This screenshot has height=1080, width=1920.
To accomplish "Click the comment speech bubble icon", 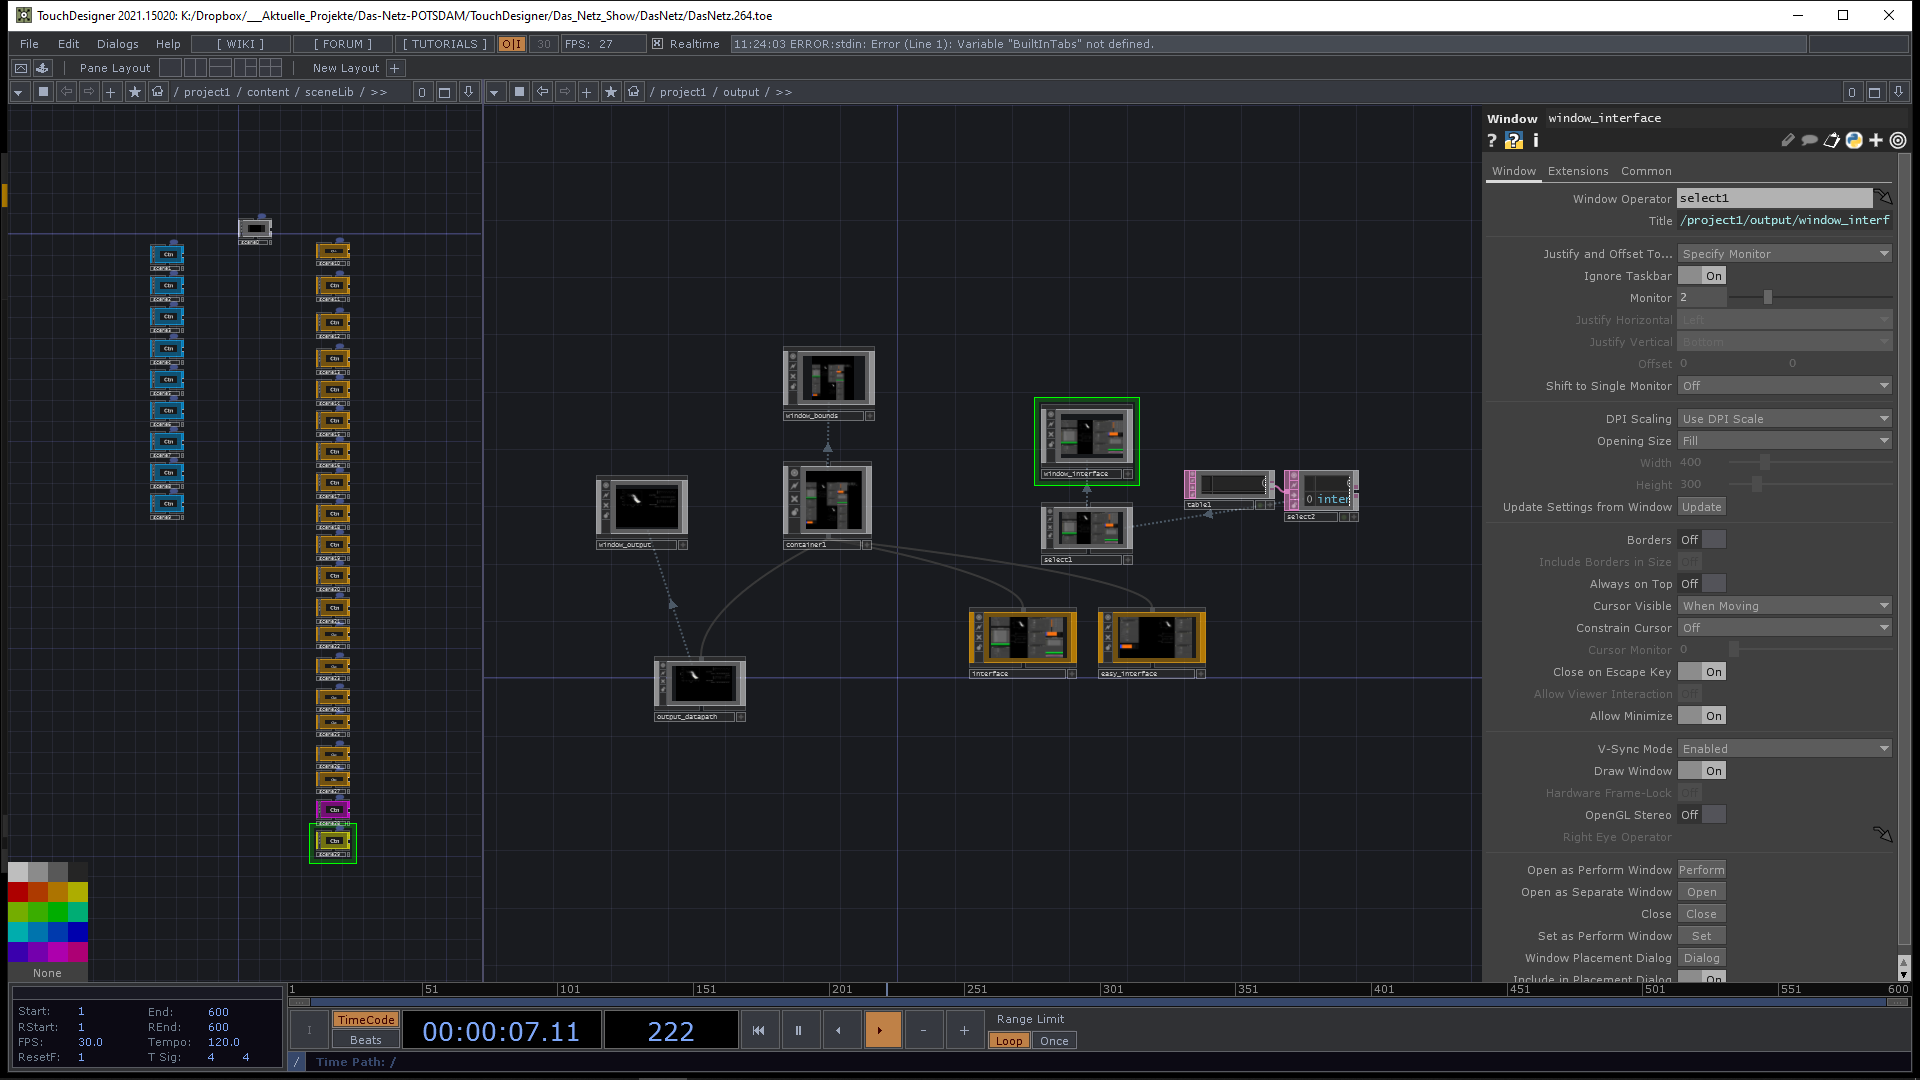I will [1809, 141].
